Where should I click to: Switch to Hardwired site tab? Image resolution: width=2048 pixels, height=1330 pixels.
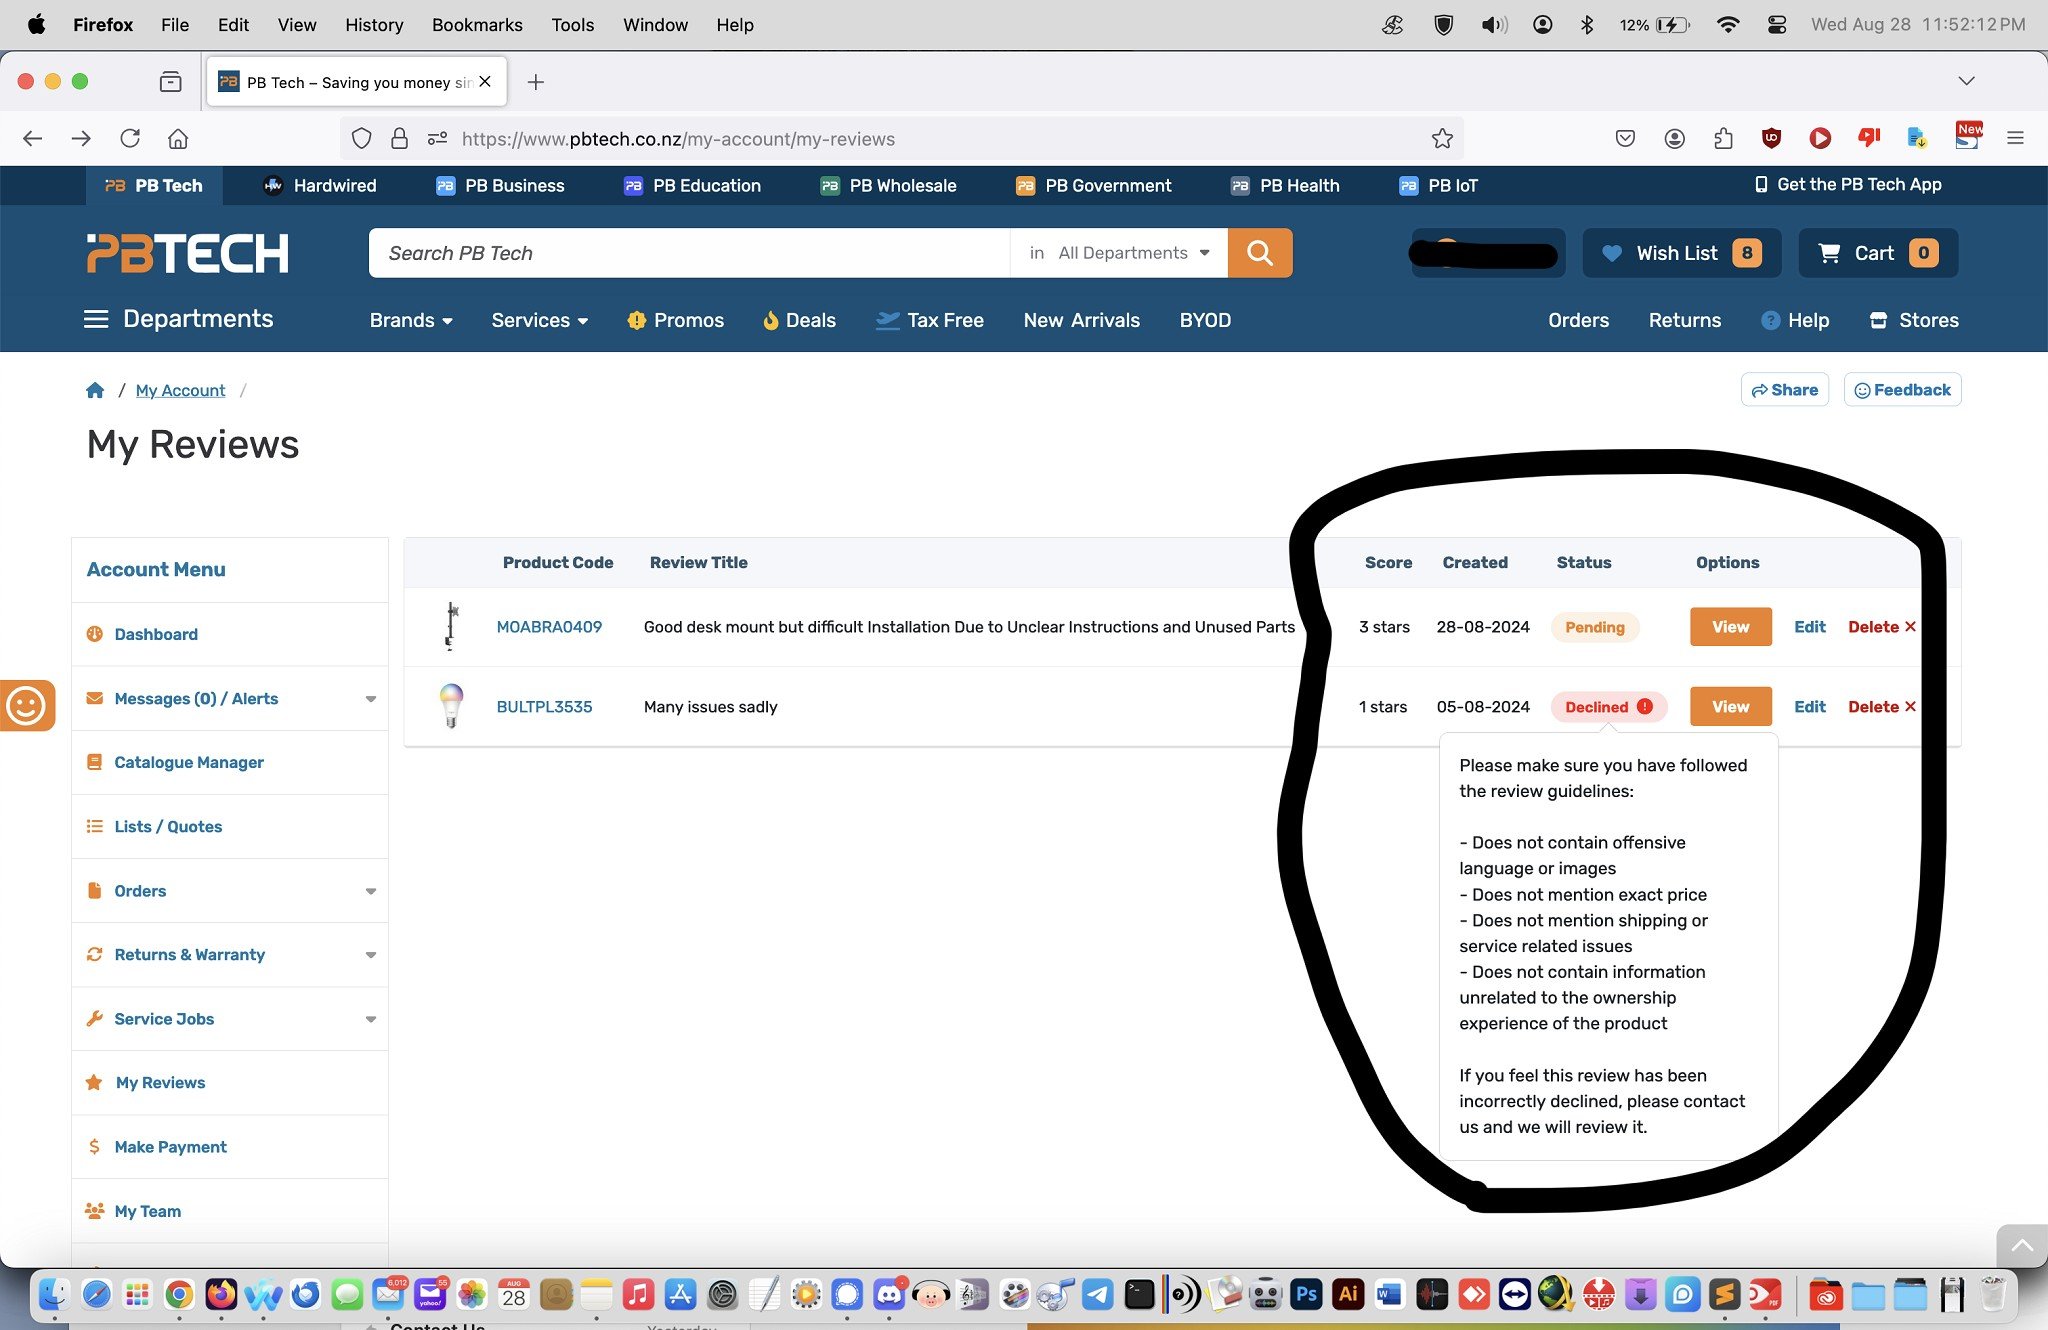point(320,185)
